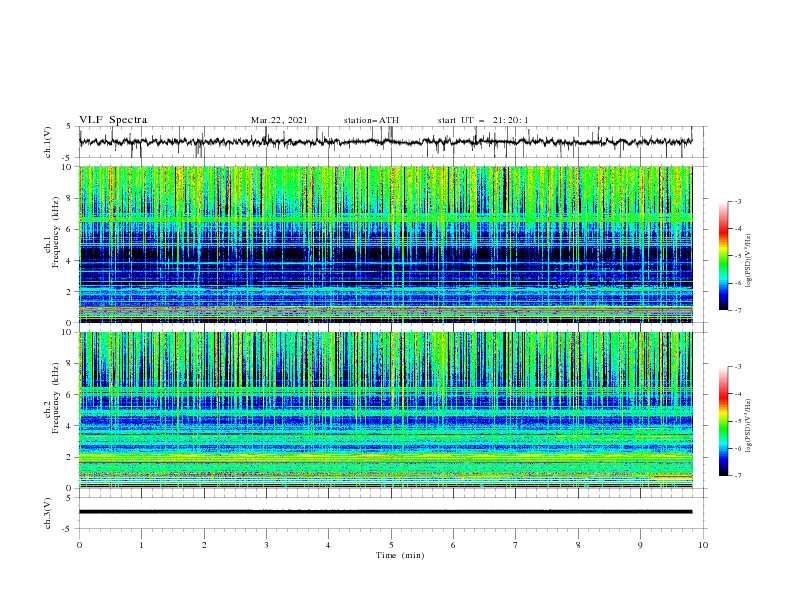Click time axis tick label '5' minutes
Viewport: 792px width, 612px height.
(x=391, y=545)
